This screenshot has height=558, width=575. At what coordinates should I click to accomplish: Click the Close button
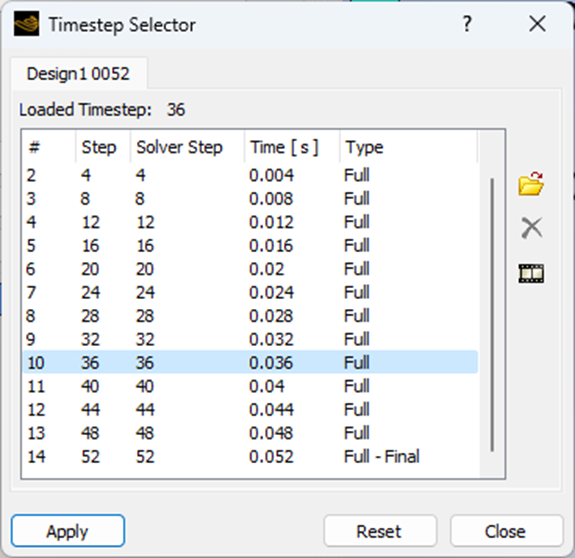point(506,531)
